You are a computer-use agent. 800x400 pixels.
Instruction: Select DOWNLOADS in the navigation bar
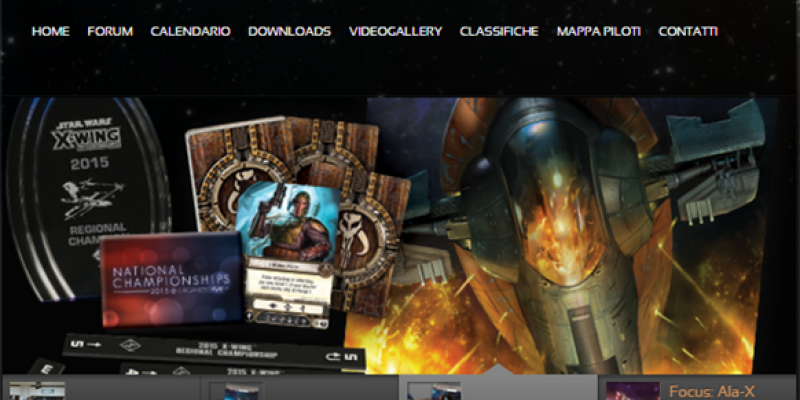click(x=289, y=32)
